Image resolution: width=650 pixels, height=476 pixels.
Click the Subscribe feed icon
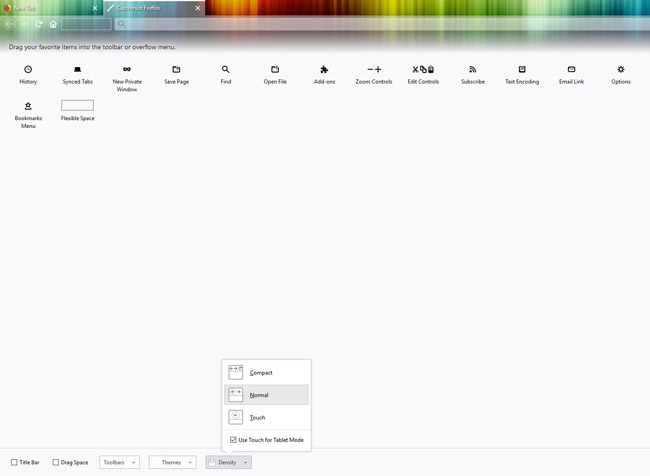tap(473, 70)
